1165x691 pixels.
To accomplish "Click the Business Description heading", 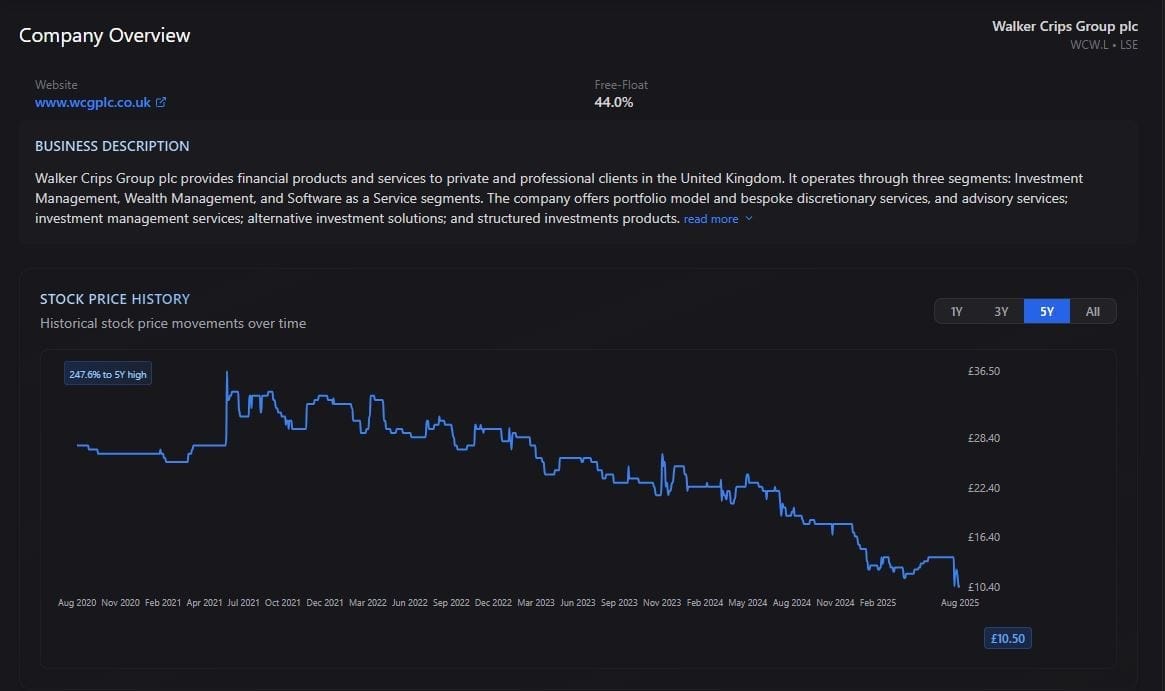I will pyautogui.click(x=112, y=146).
